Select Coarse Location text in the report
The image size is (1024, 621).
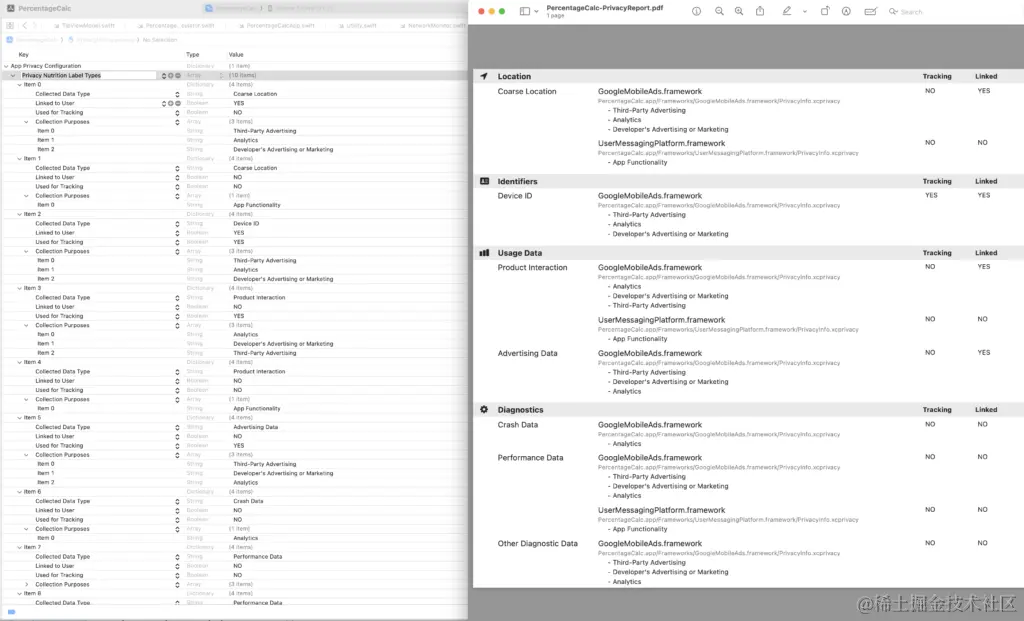(x=527, y=91)
